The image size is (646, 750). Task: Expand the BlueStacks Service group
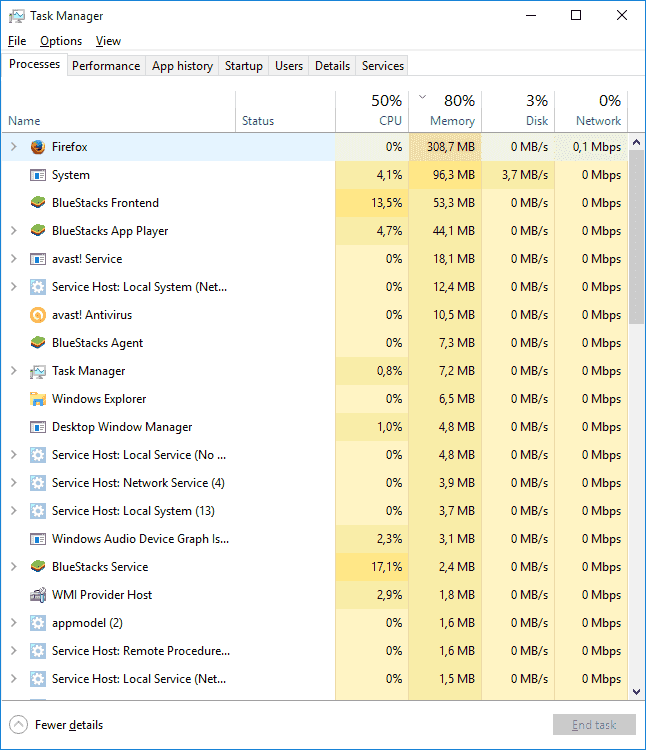tap(14, 567)
